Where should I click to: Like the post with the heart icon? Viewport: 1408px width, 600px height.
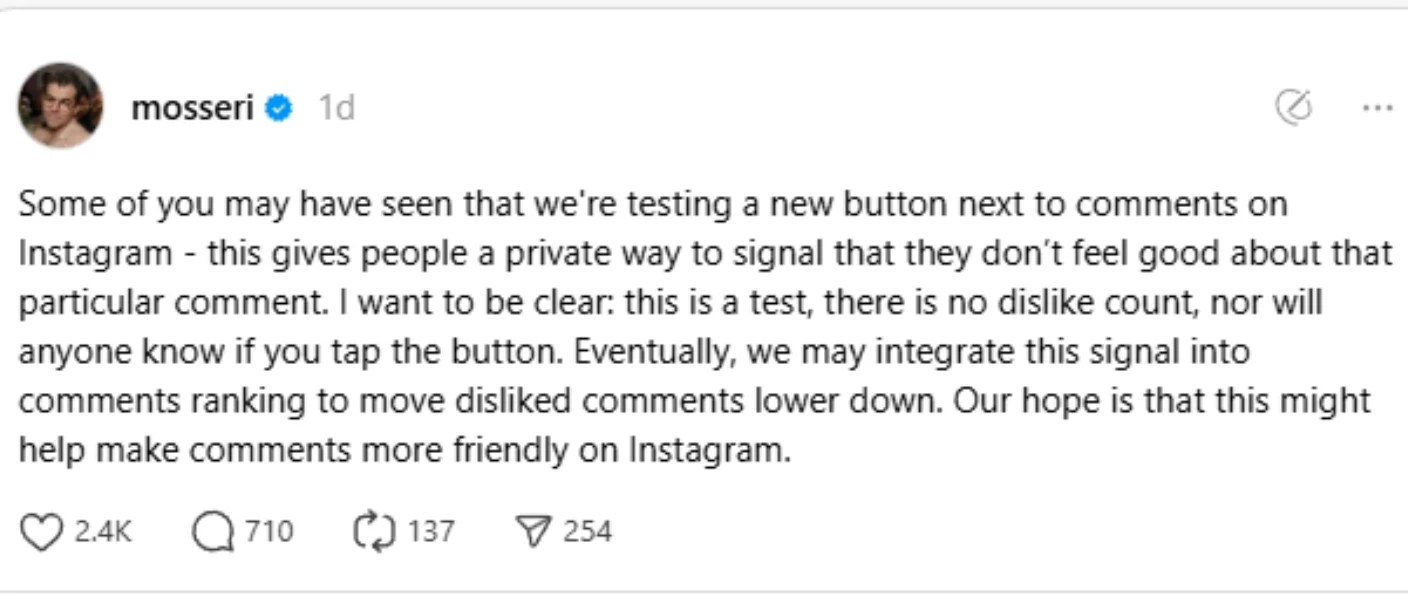[41, 533]
